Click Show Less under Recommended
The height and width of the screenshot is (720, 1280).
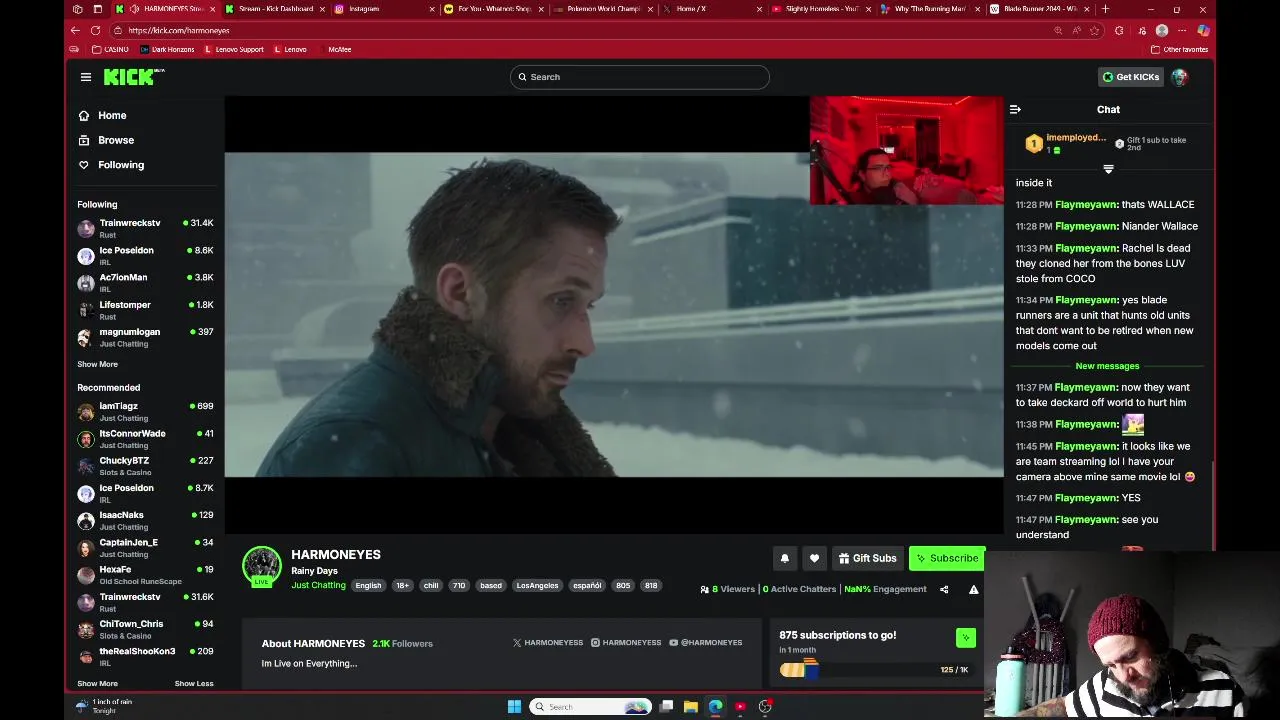click(x=194, y=683)
